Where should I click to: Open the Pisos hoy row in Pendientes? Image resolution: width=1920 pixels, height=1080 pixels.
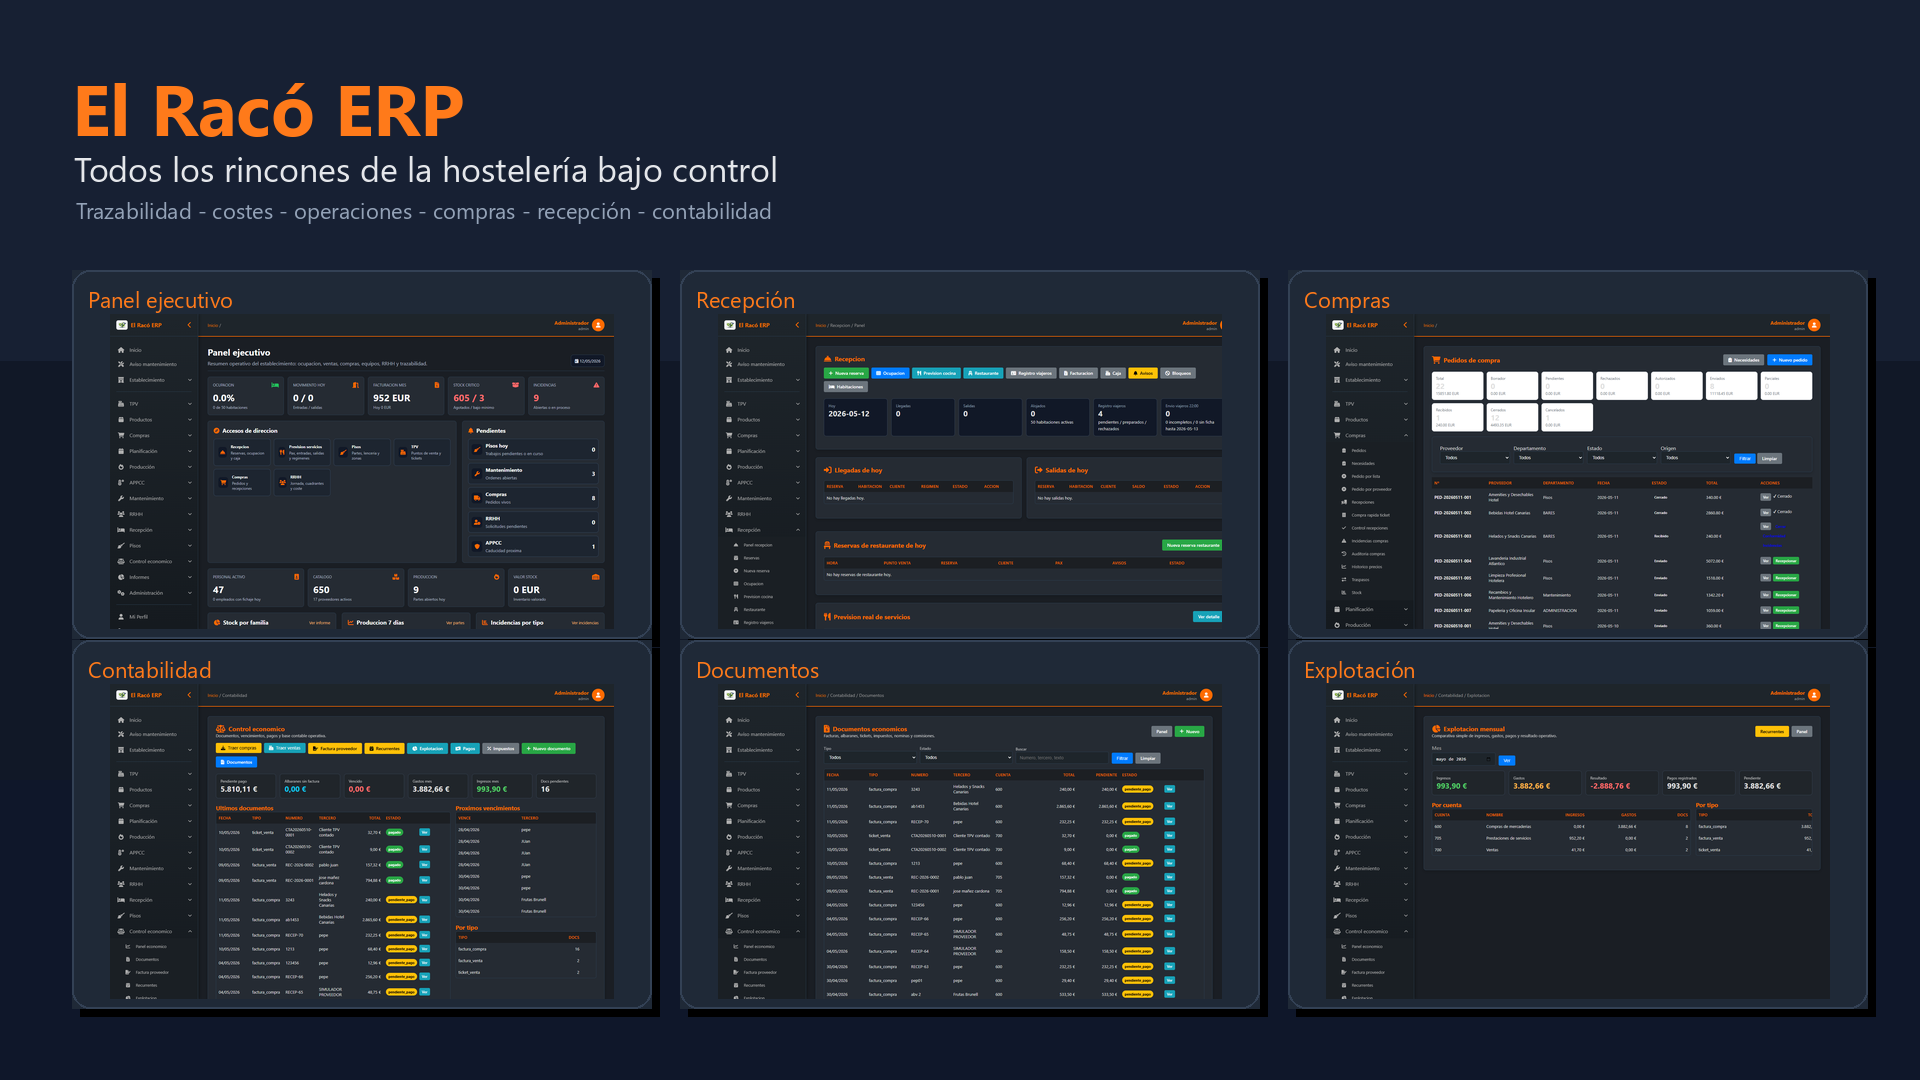[535, 449]
